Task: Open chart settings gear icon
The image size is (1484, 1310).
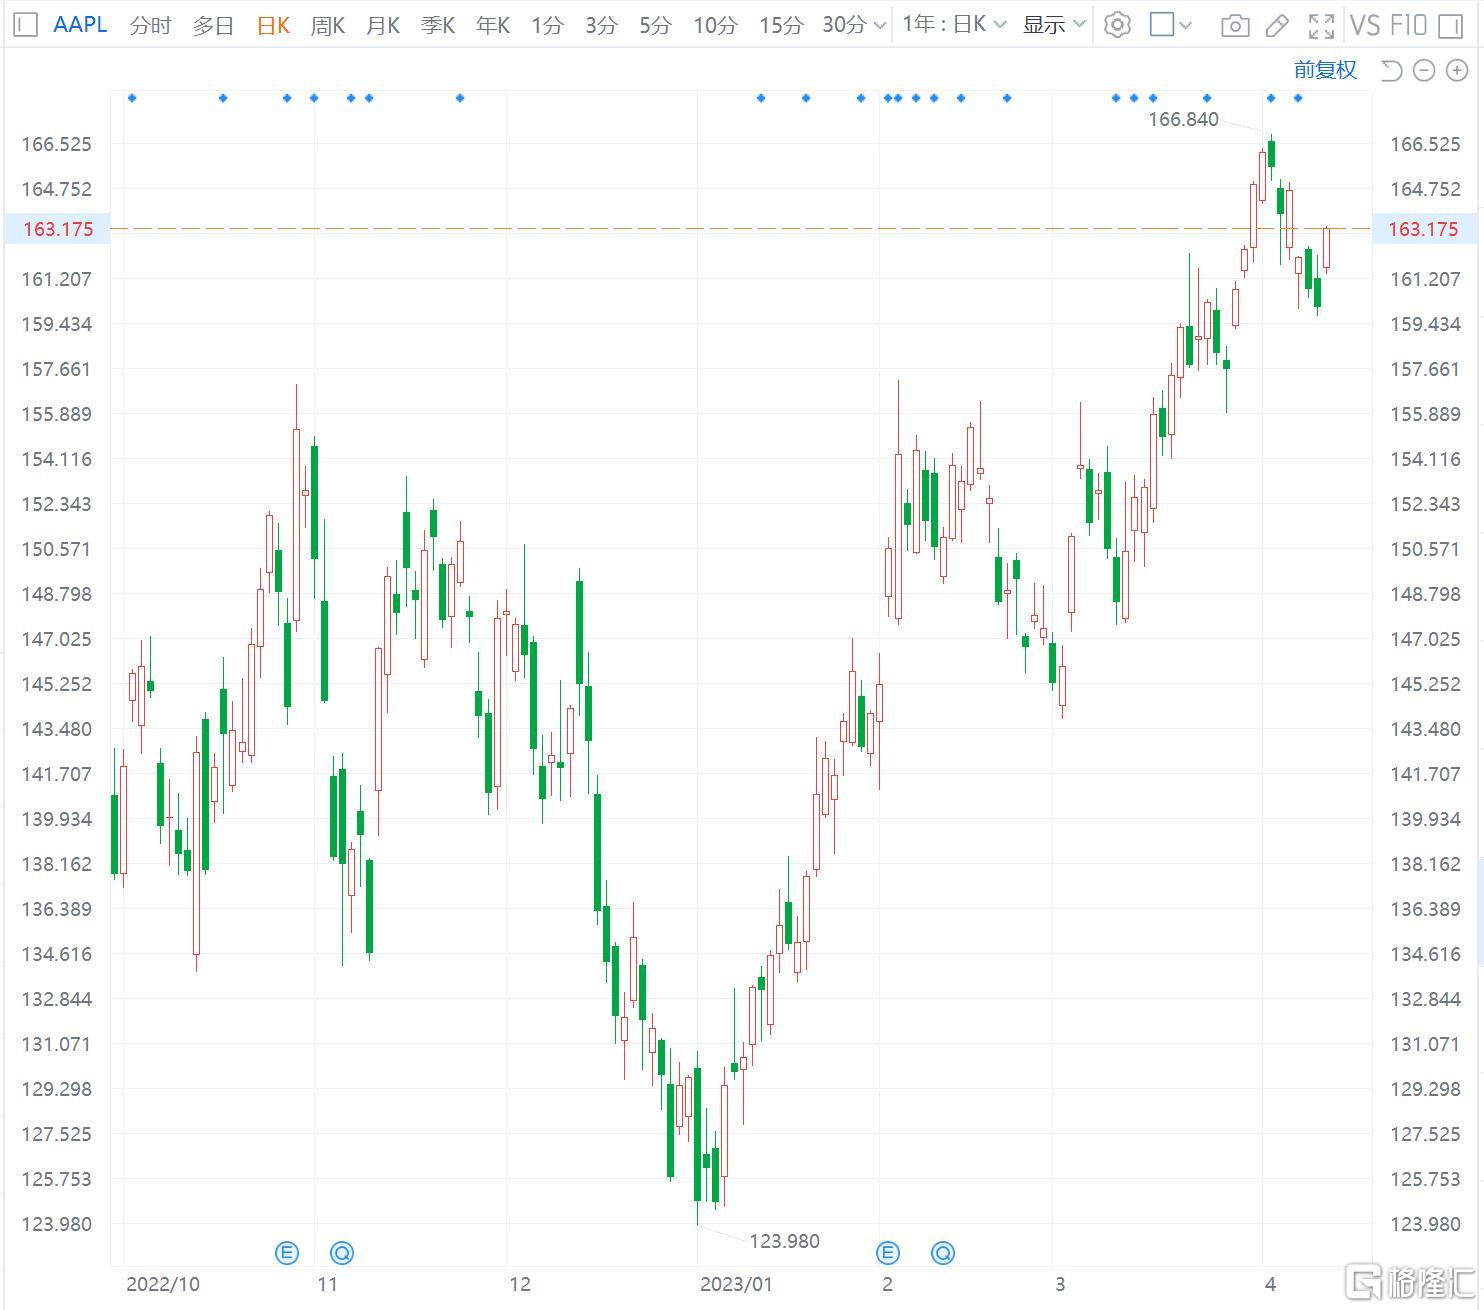Action: pyautogui.click(x=1117, y=25)
